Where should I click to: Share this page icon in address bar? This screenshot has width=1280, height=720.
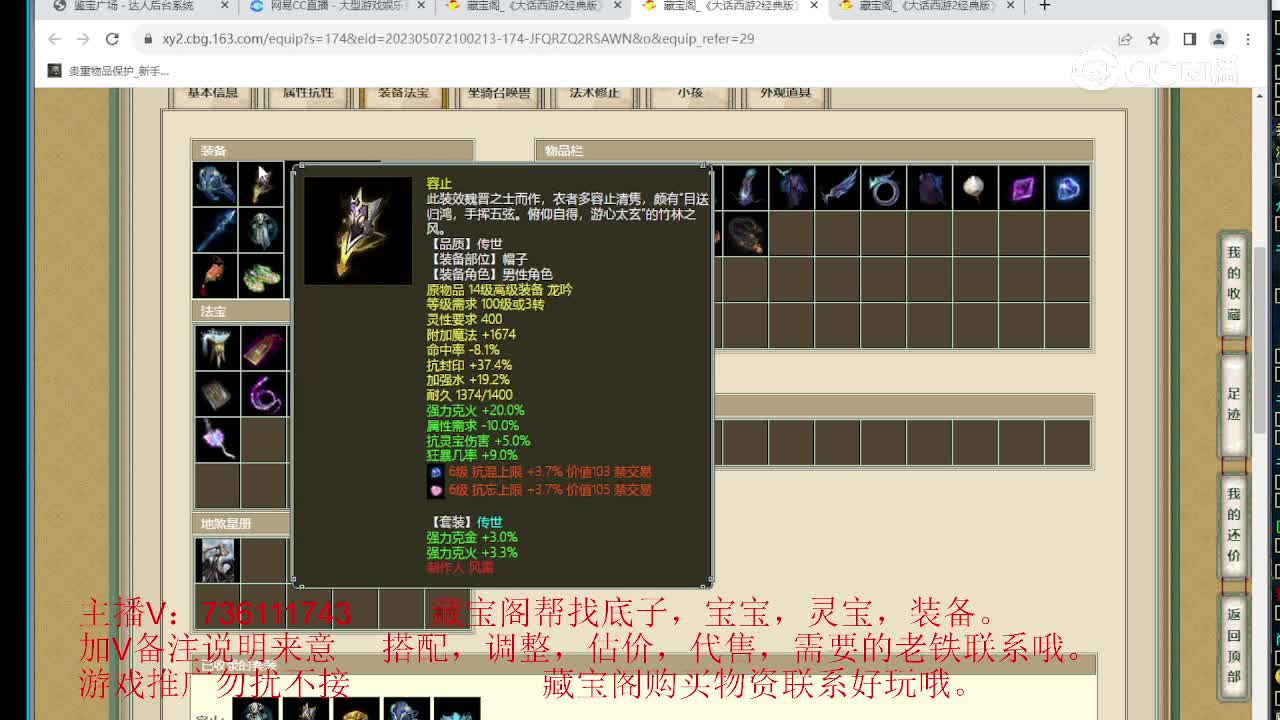pos(1125,39)
